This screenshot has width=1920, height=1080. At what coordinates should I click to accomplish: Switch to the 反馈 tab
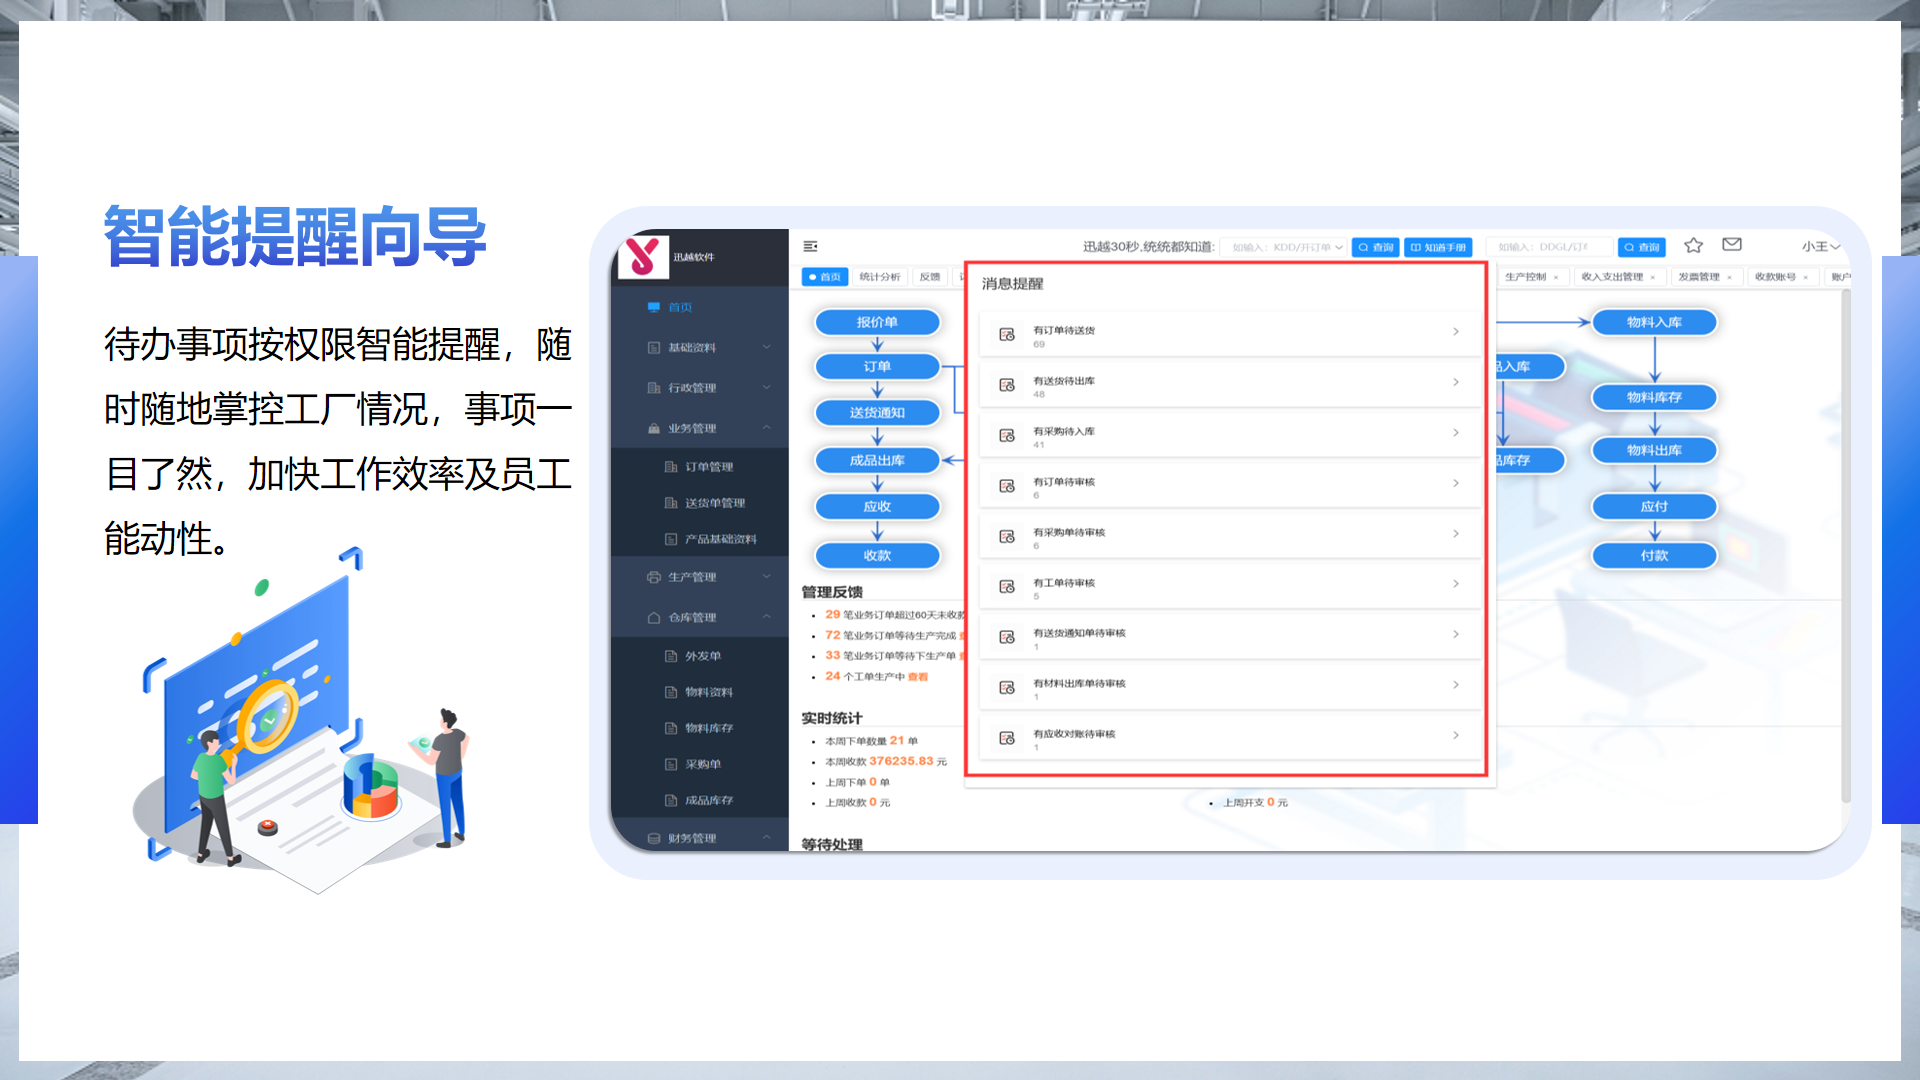930,277
